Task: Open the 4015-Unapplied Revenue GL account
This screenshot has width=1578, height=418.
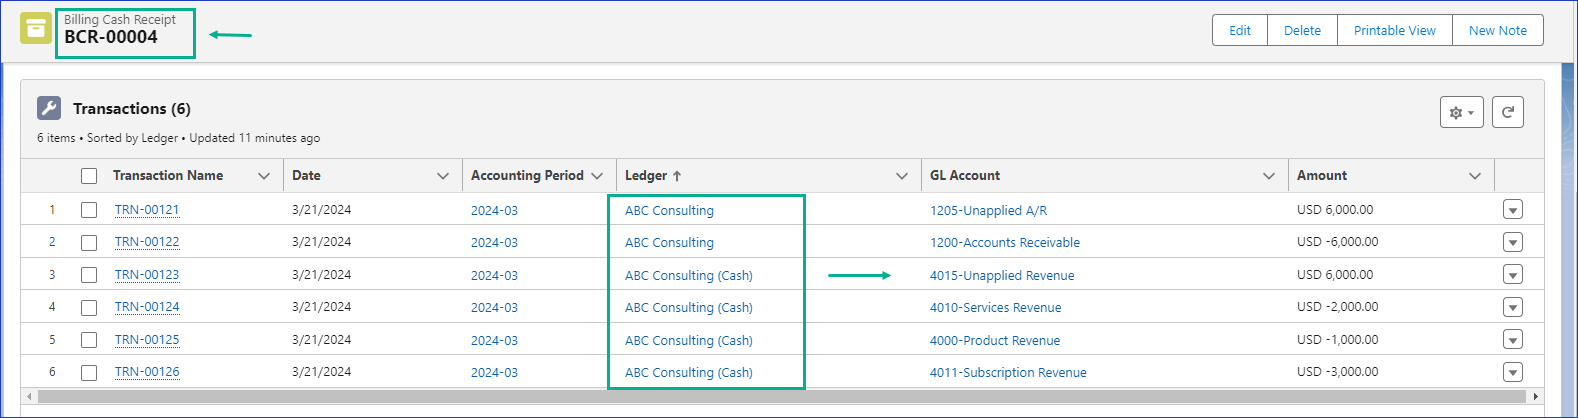Action: [x=1002, y=275]
